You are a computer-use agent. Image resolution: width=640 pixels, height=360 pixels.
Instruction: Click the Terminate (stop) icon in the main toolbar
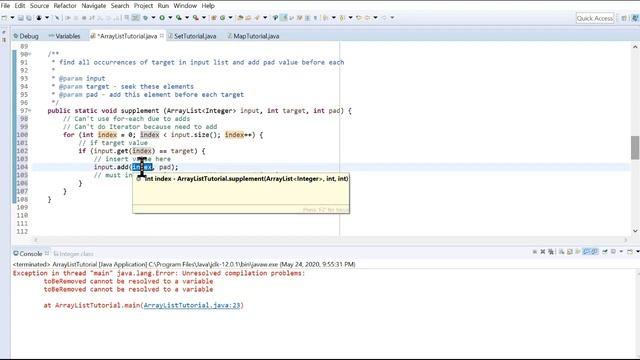tap(84, 18)
